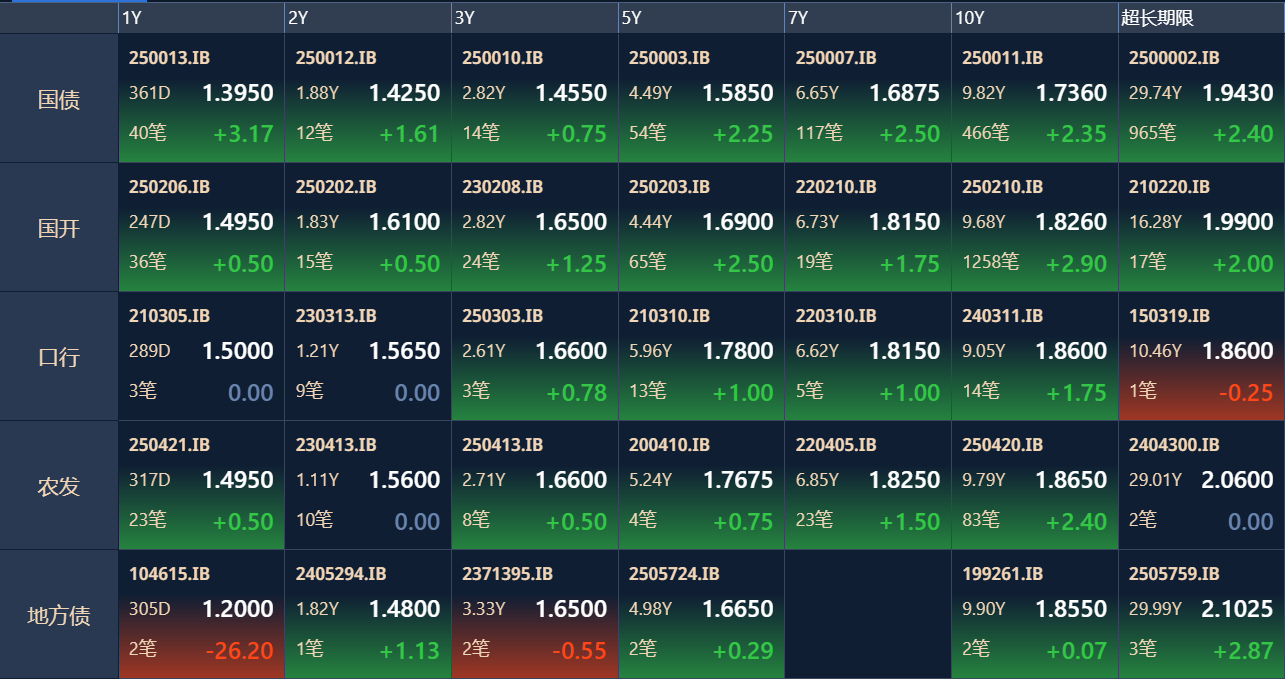Click 104615.IB cell showing -26.20
1285x679 pixels.
click(x=201, y=614)
